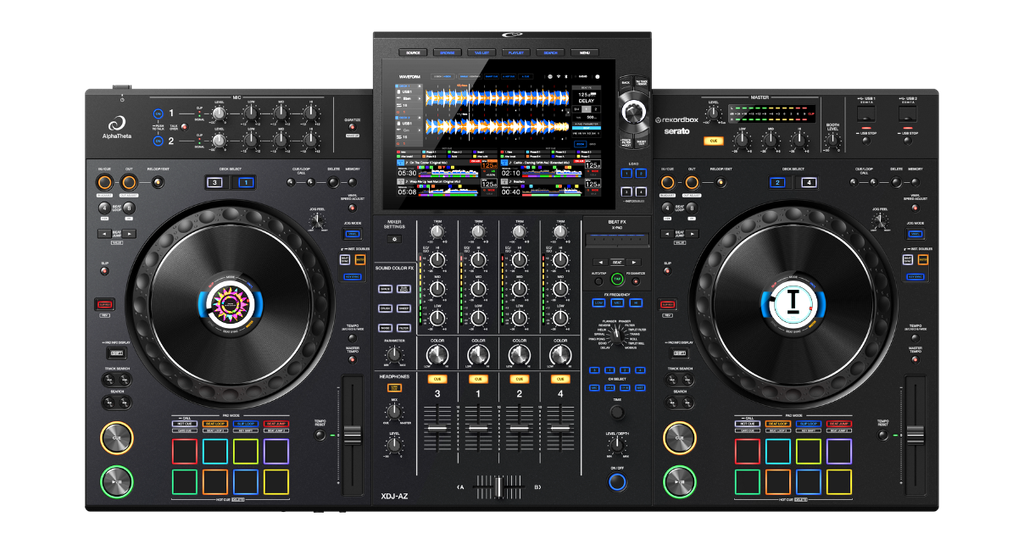Tap the red performance pad on left deck
This screenshot has height=544, width=1024.
185,451
